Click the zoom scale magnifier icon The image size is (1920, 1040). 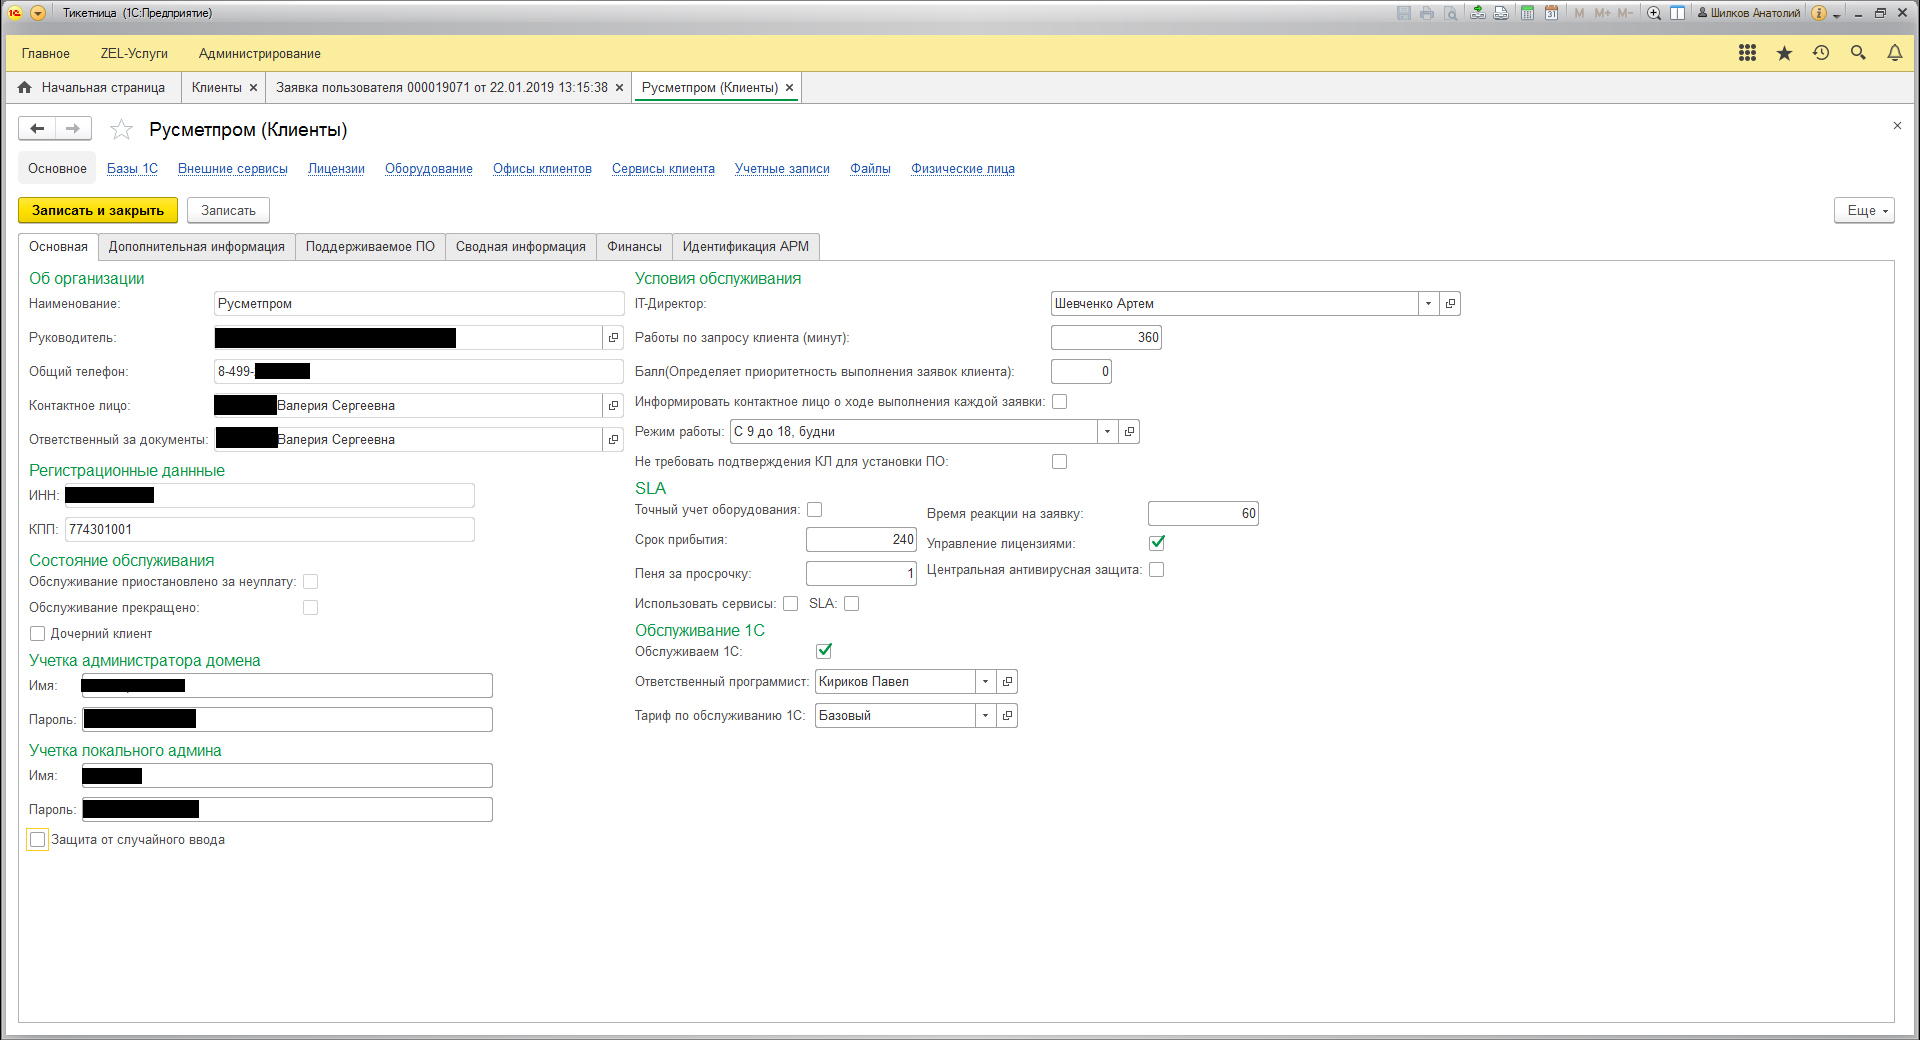tap(1654, 13)
